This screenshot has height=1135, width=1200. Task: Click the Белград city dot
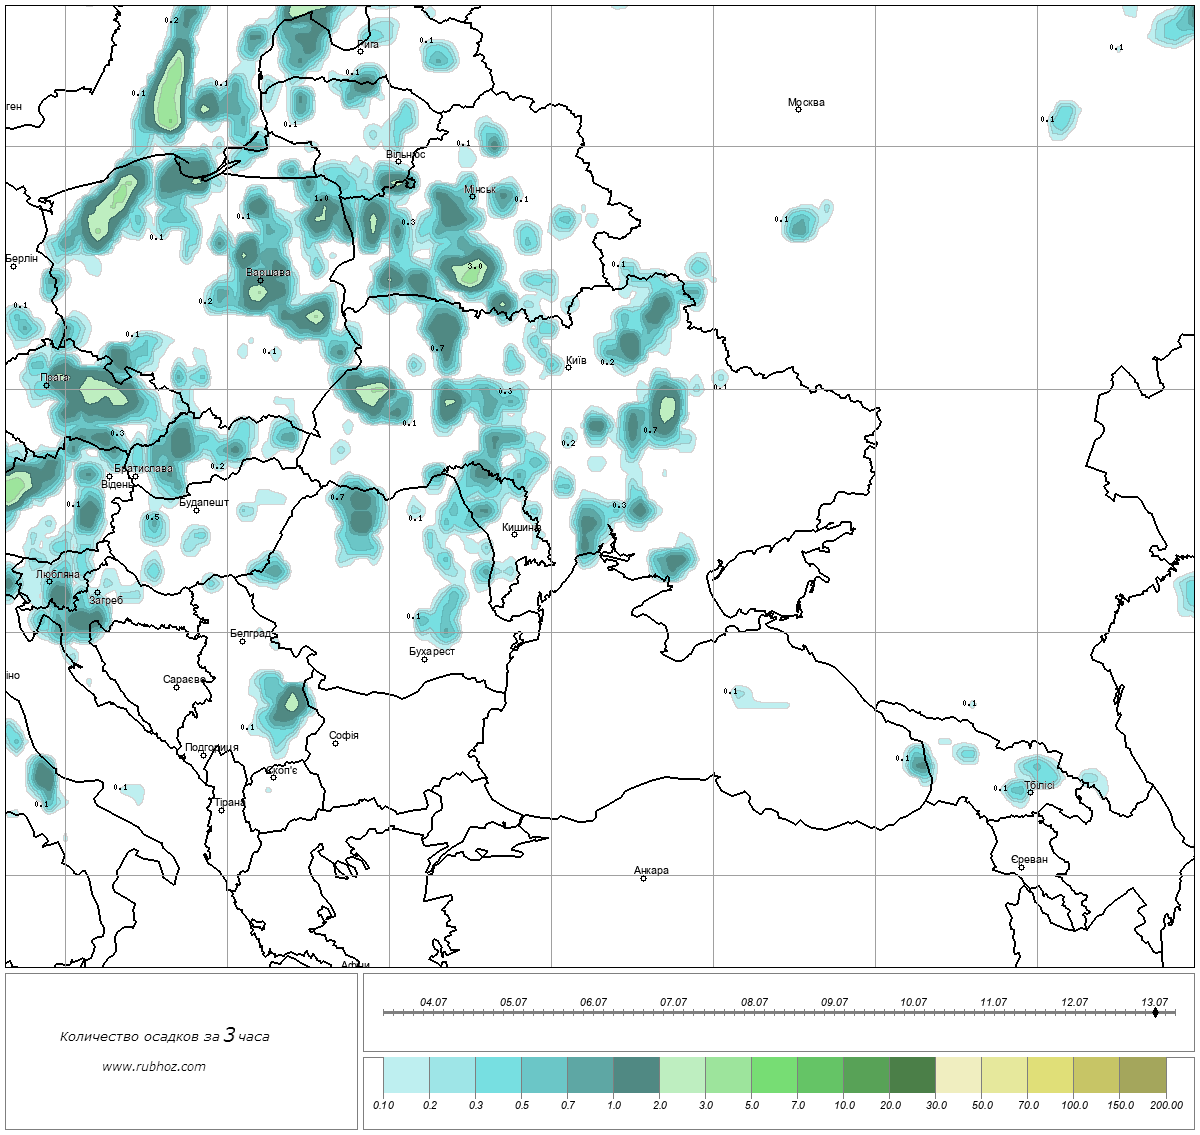click(242, 641)
